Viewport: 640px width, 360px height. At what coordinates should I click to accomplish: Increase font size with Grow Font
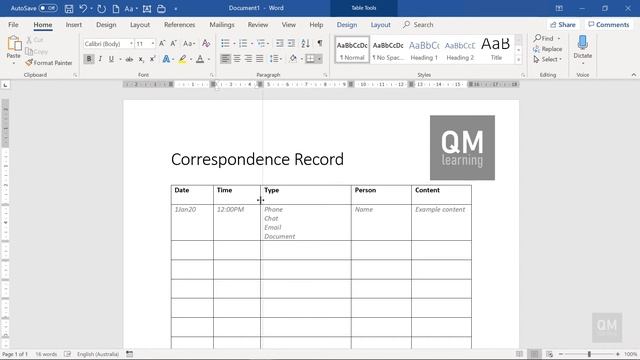tap(162, 43)
